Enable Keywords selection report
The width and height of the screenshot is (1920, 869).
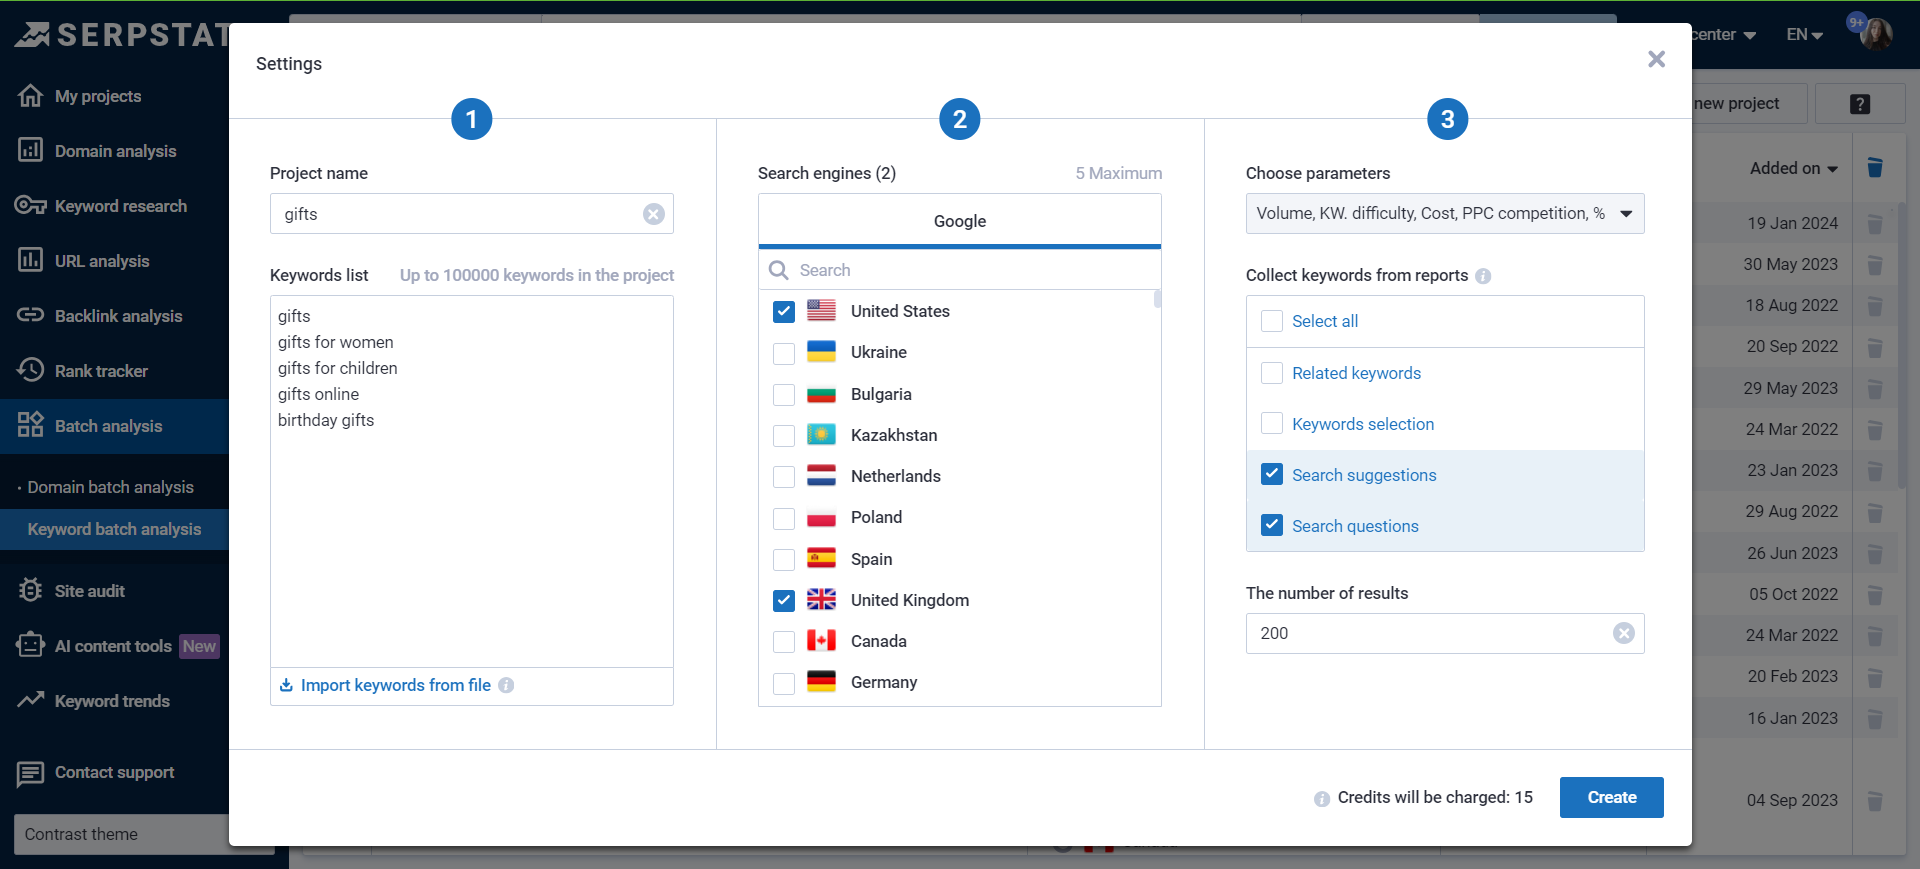click(x=1272, y=423)
